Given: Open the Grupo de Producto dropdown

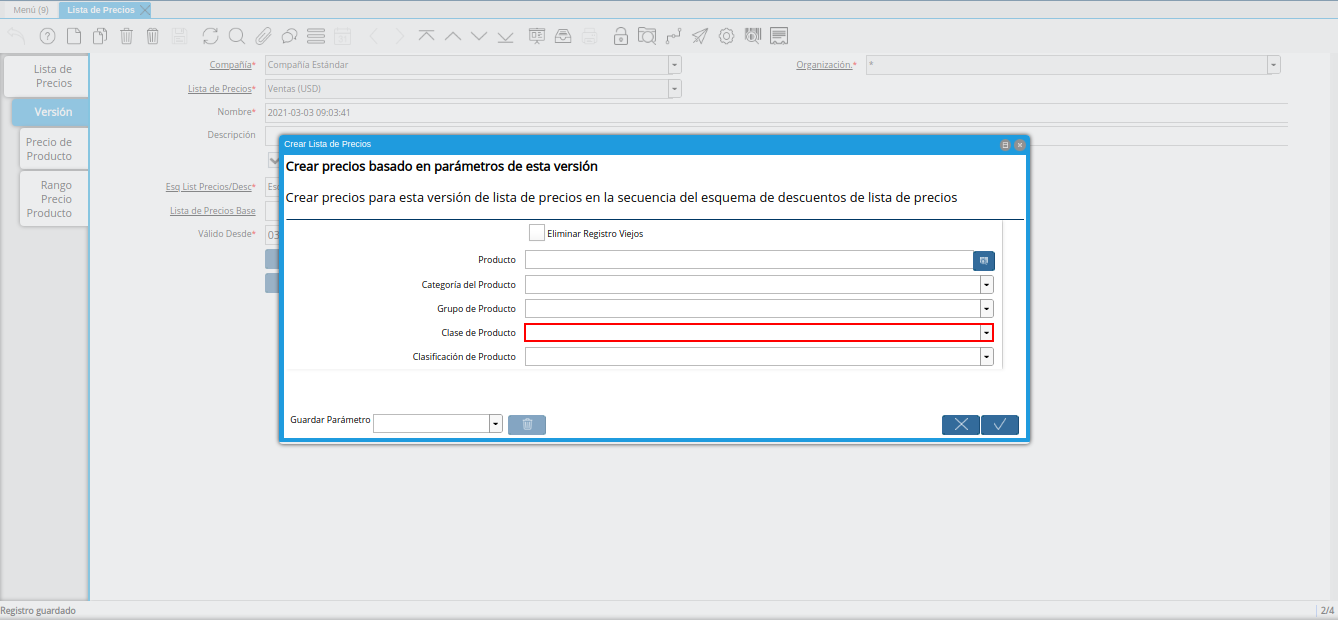Looking at the screenshot, I should point(986,309).
